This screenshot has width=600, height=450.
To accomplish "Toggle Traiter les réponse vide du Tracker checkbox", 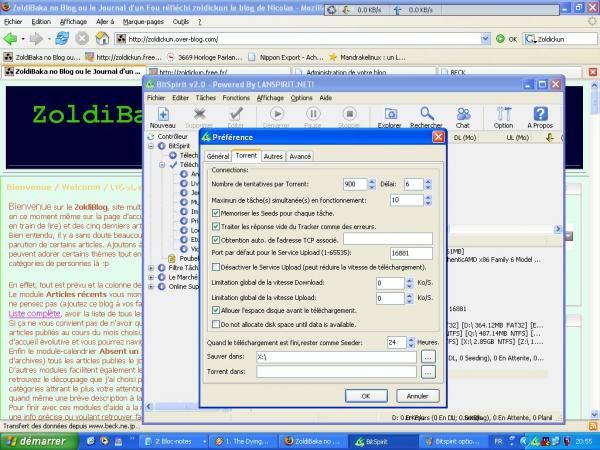I will tap(216, 227).
